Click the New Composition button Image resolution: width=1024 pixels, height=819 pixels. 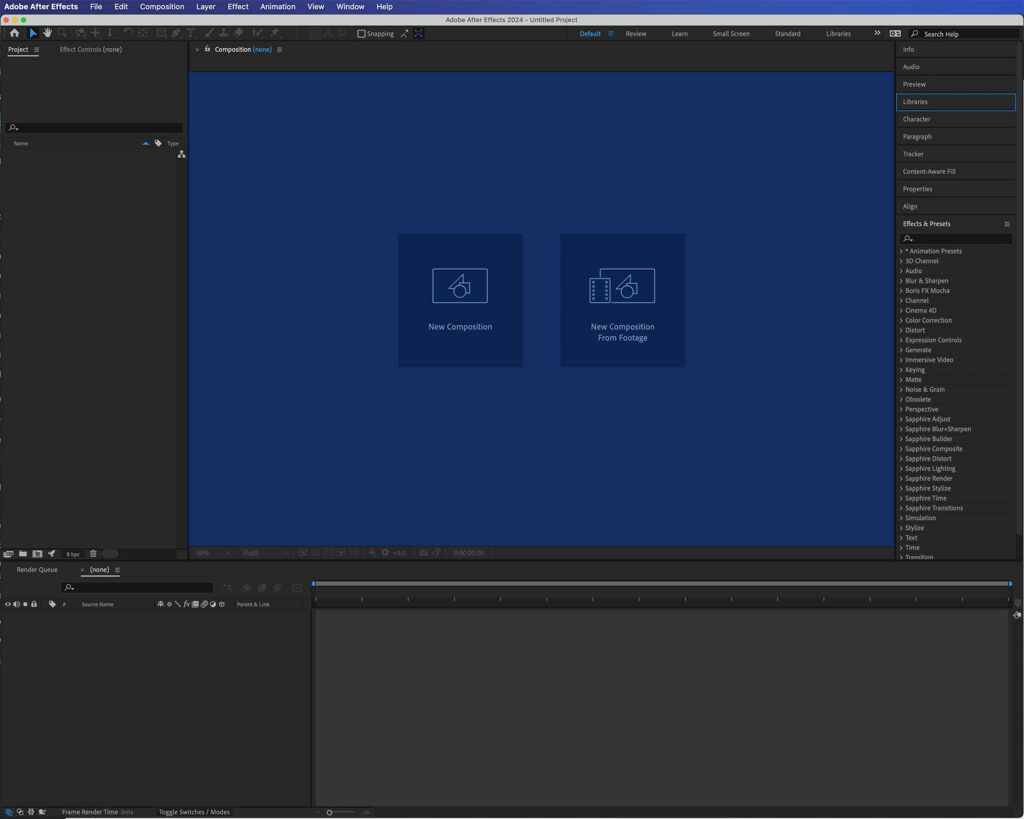point(460,300)
